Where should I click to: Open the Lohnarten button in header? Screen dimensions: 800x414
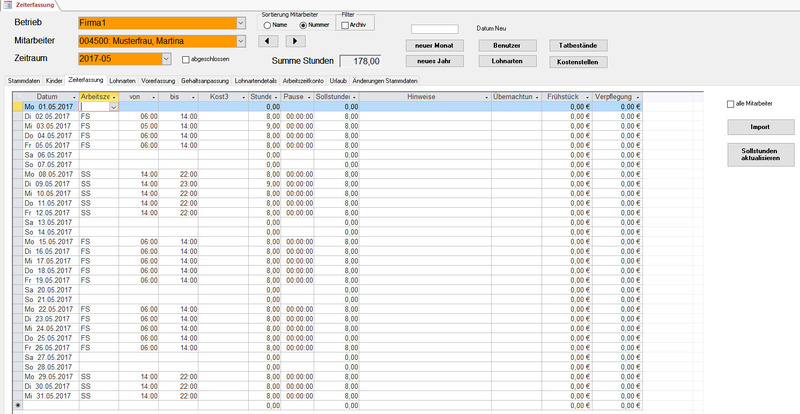[x=508, y=61]
